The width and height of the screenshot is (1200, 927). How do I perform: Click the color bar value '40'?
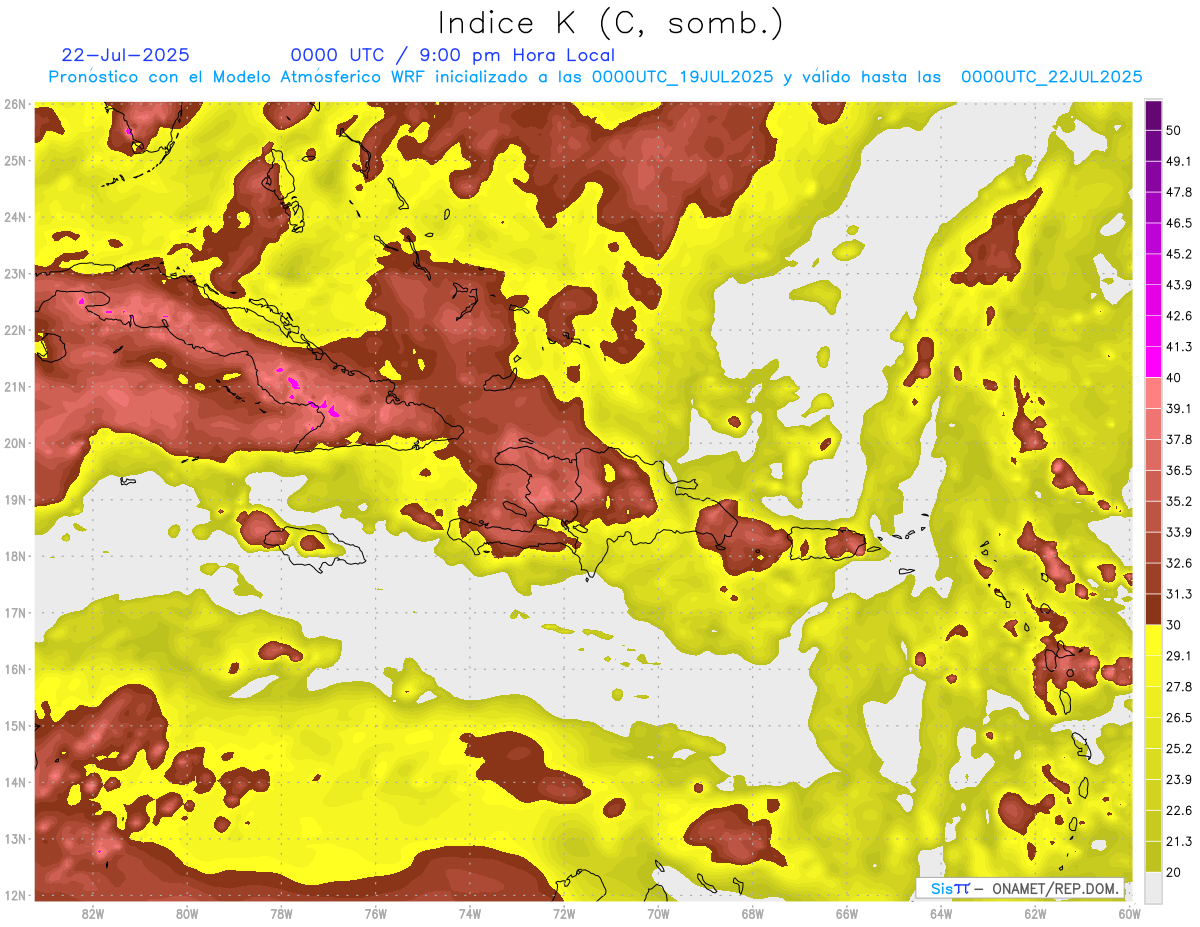[1174, 378]
